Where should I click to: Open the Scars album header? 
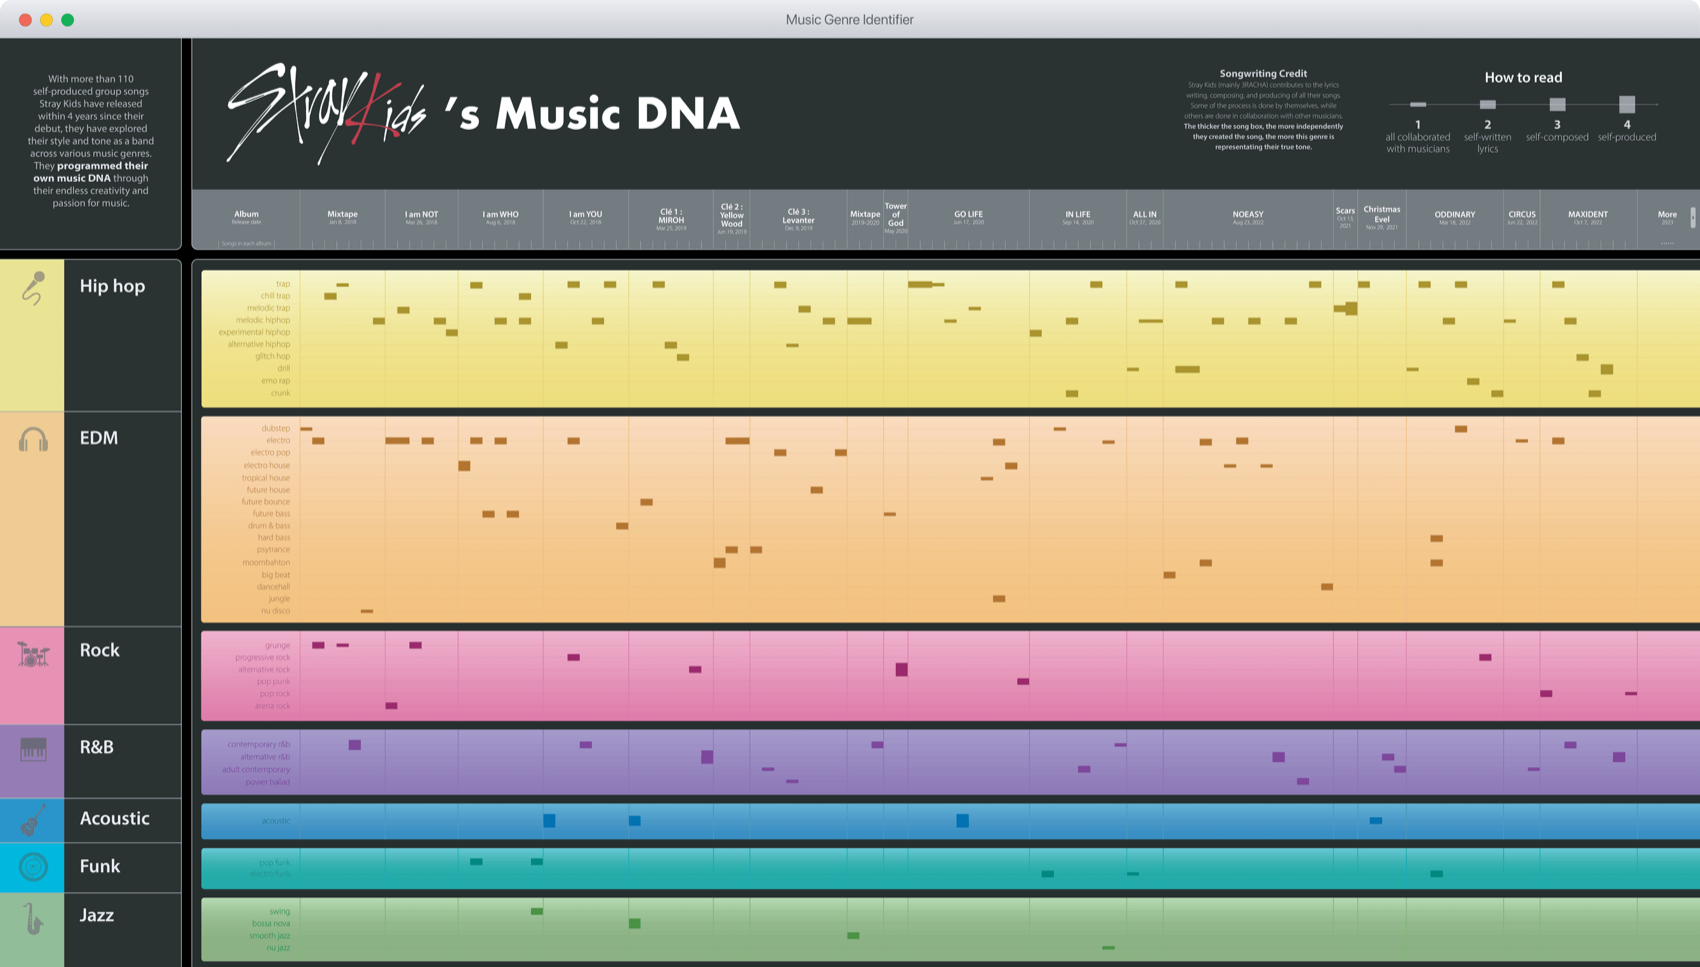click(x=1345, y=217)
